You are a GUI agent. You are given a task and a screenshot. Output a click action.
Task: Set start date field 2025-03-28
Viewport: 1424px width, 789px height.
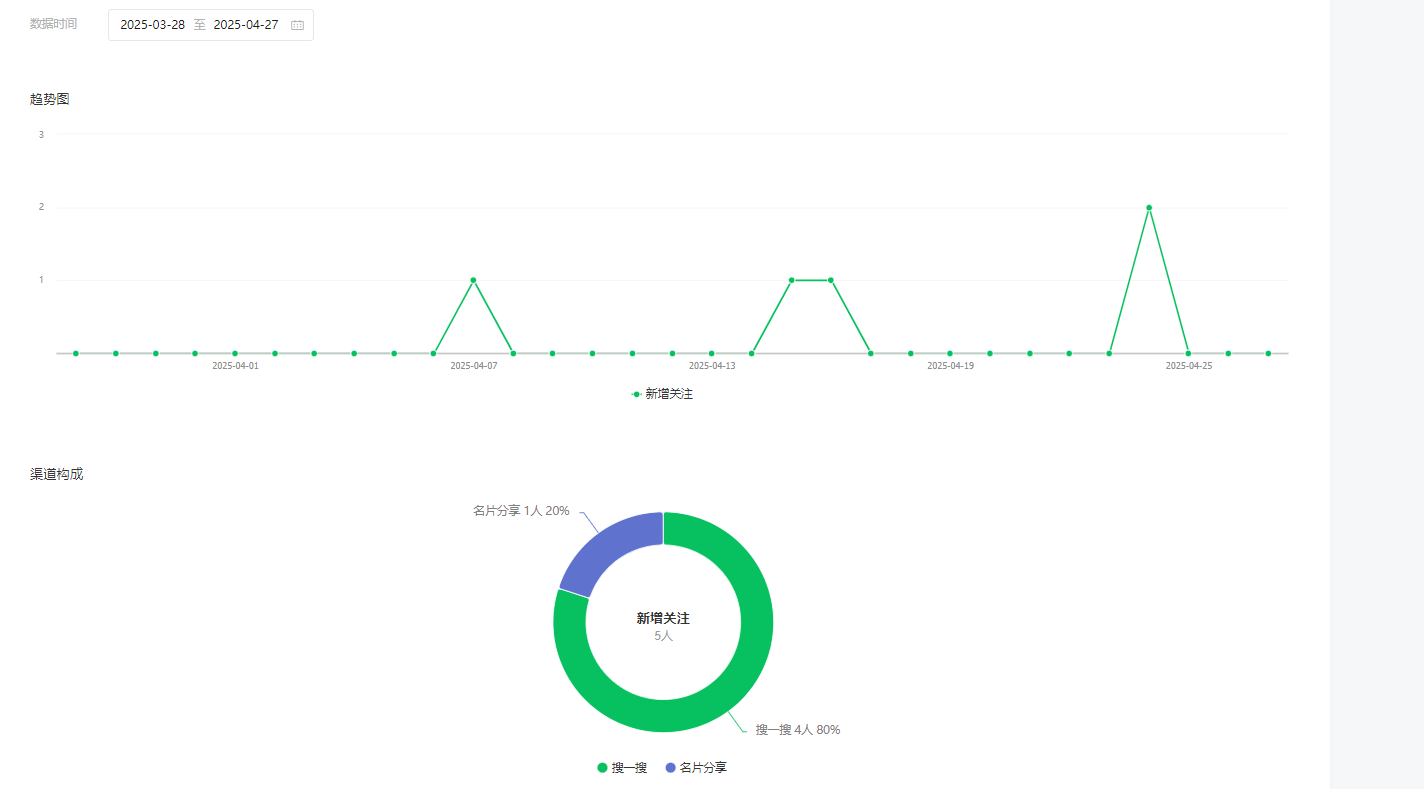click(152, 25)
